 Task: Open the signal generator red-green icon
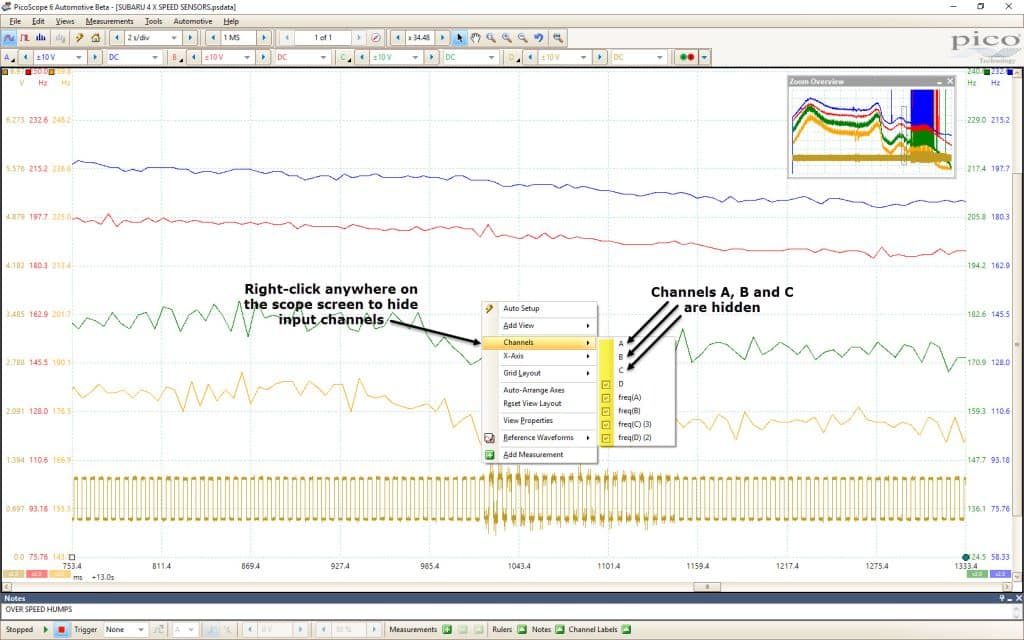687,57
